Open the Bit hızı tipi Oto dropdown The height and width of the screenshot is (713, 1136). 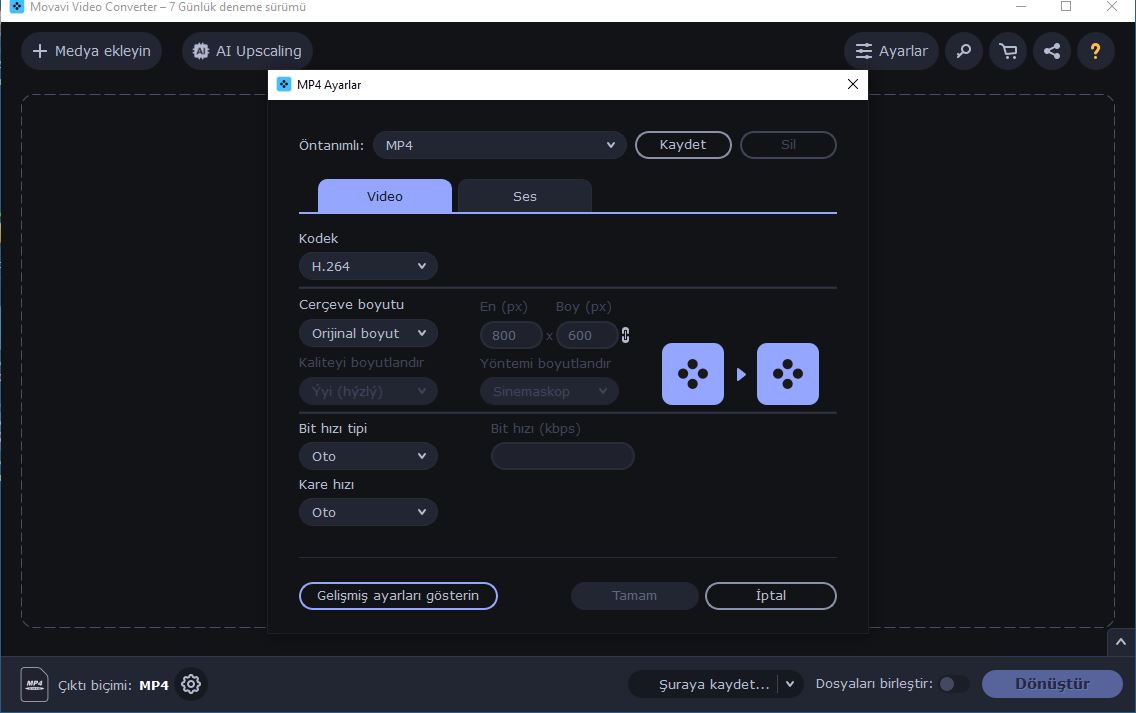pyautogui.click(x=368, y=456)
